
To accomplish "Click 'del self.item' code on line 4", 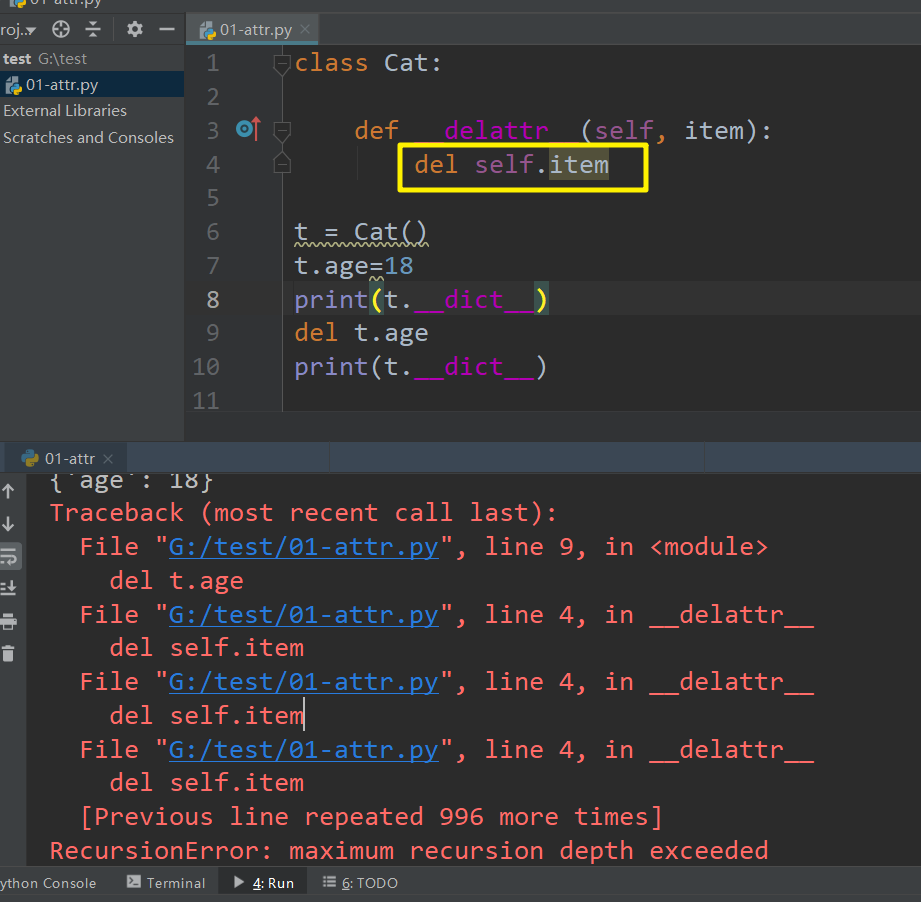I will point(511,164).
